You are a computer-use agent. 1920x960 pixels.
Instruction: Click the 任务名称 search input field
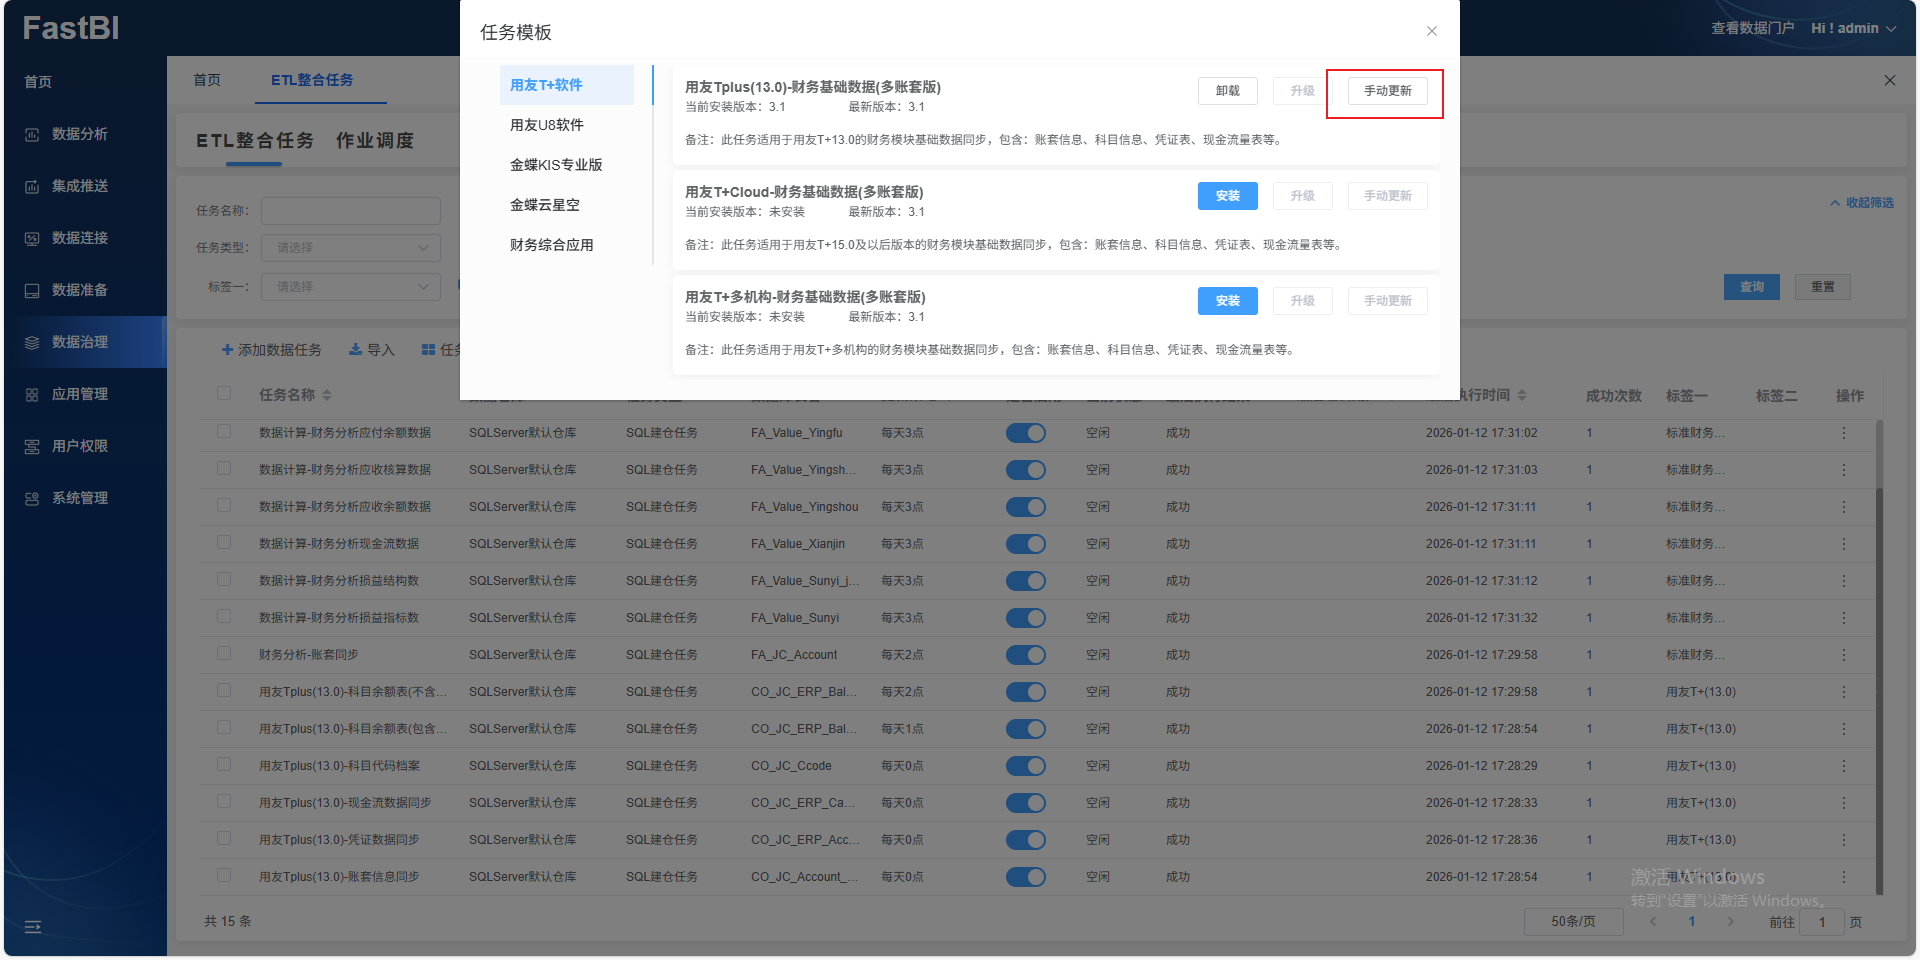(x=350, y=211)
